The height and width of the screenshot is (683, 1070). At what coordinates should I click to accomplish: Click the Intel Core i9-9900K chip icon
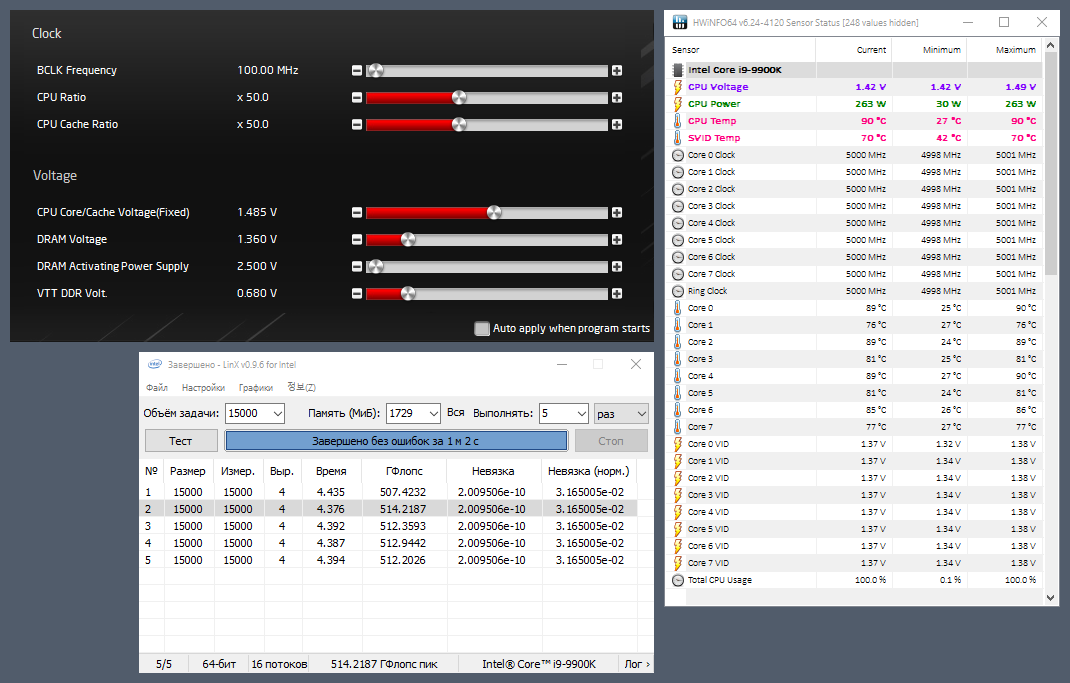point(678,70)
